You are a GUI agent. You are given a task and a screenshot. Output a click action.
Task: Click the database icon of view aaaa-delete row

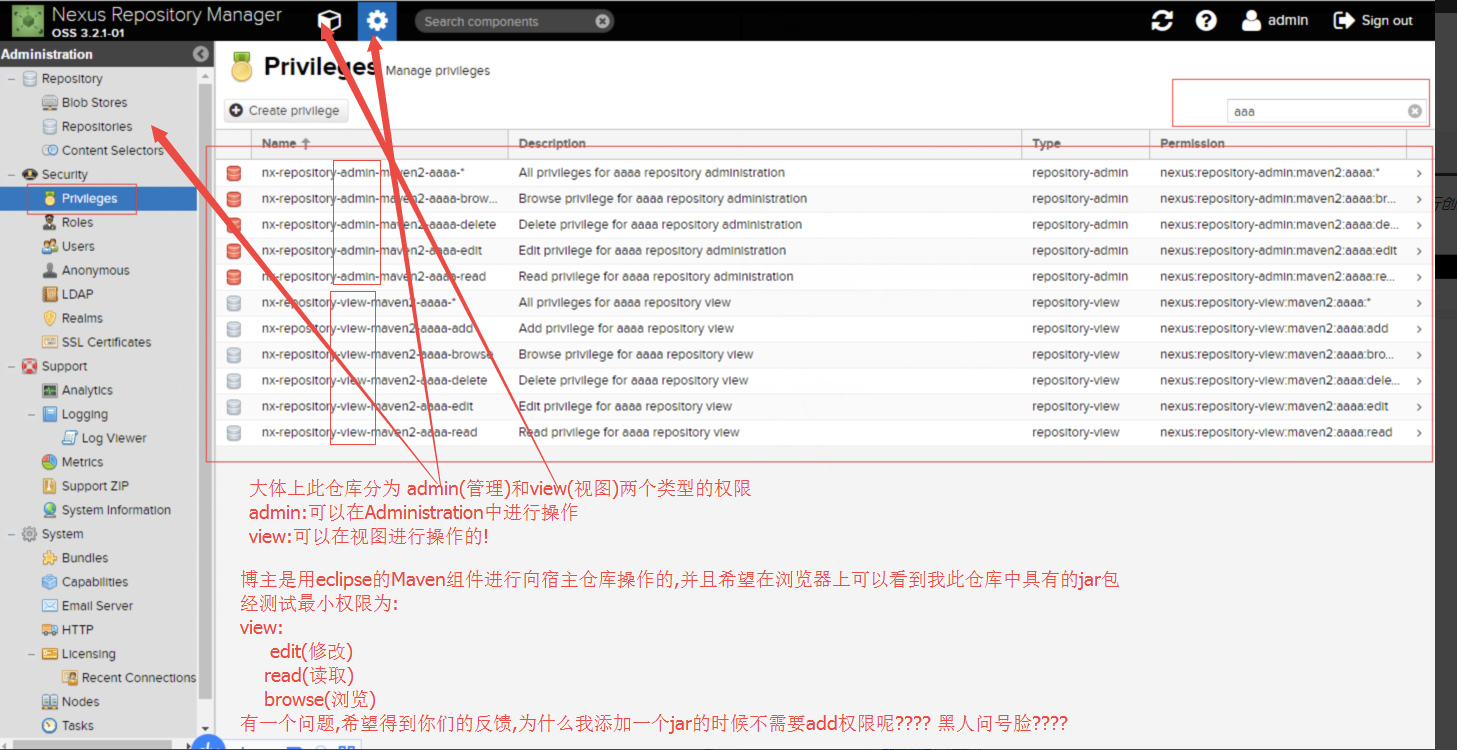coord(234,381)
